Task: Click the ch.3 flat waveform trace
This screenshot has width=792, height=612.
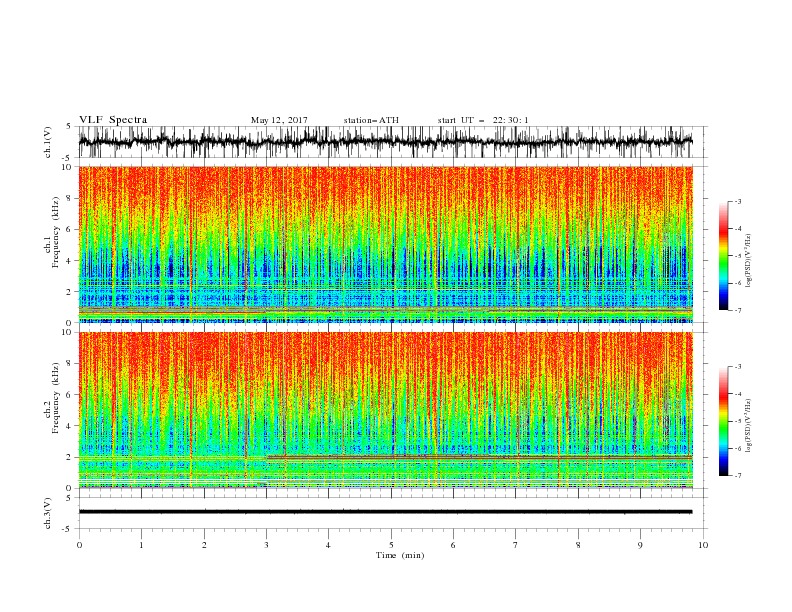Action: pos(385,512)
